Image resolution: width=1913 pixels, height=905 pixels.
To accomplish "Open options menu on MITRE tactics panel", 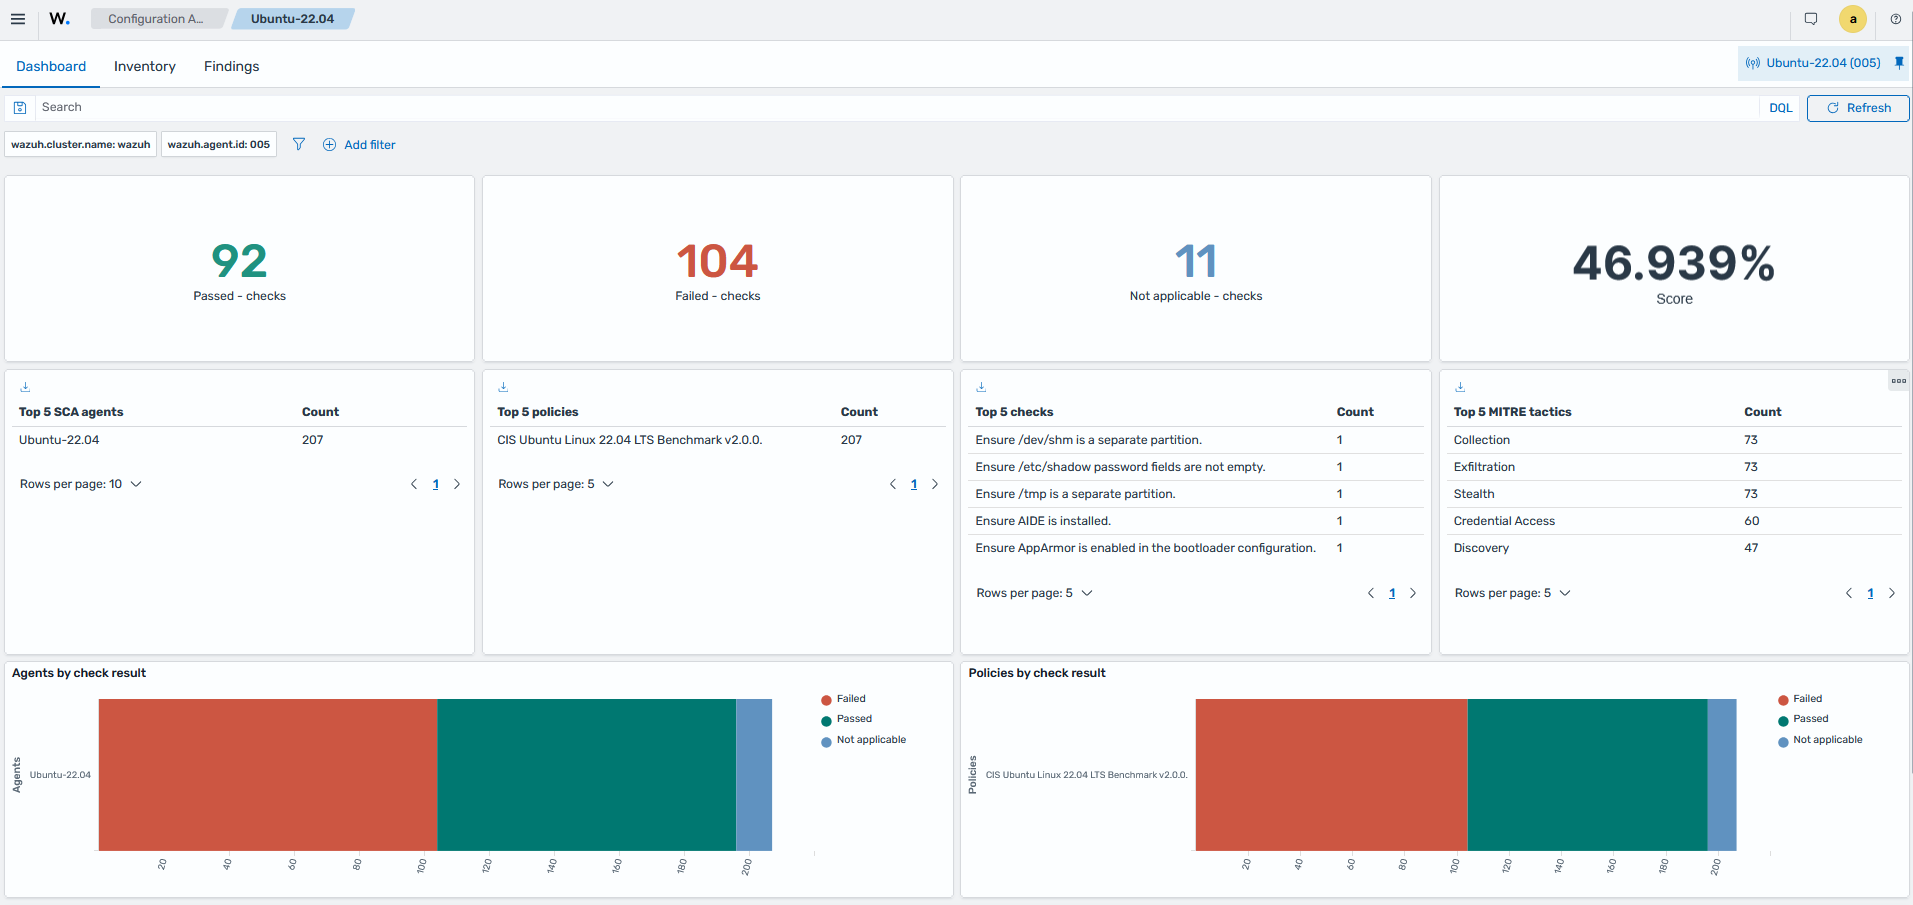I will pyautogui.click(x=1898, y=381).
